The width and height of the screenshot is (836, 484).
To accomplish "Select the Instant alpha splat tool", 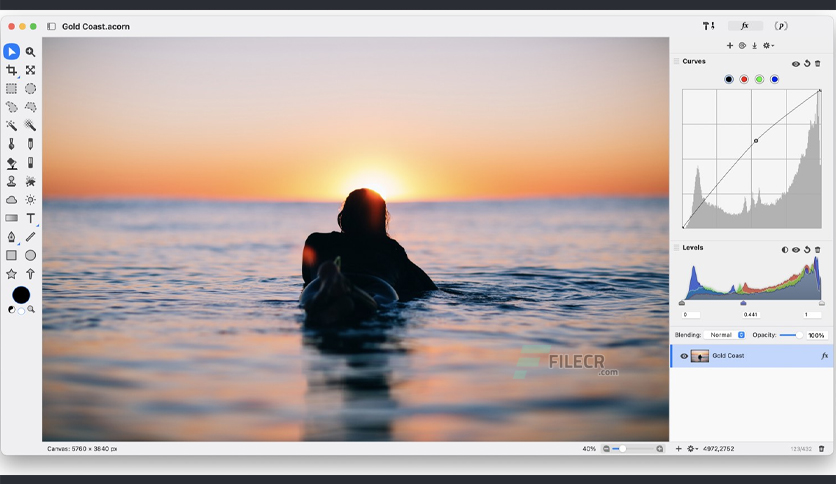I will [30, 181].
